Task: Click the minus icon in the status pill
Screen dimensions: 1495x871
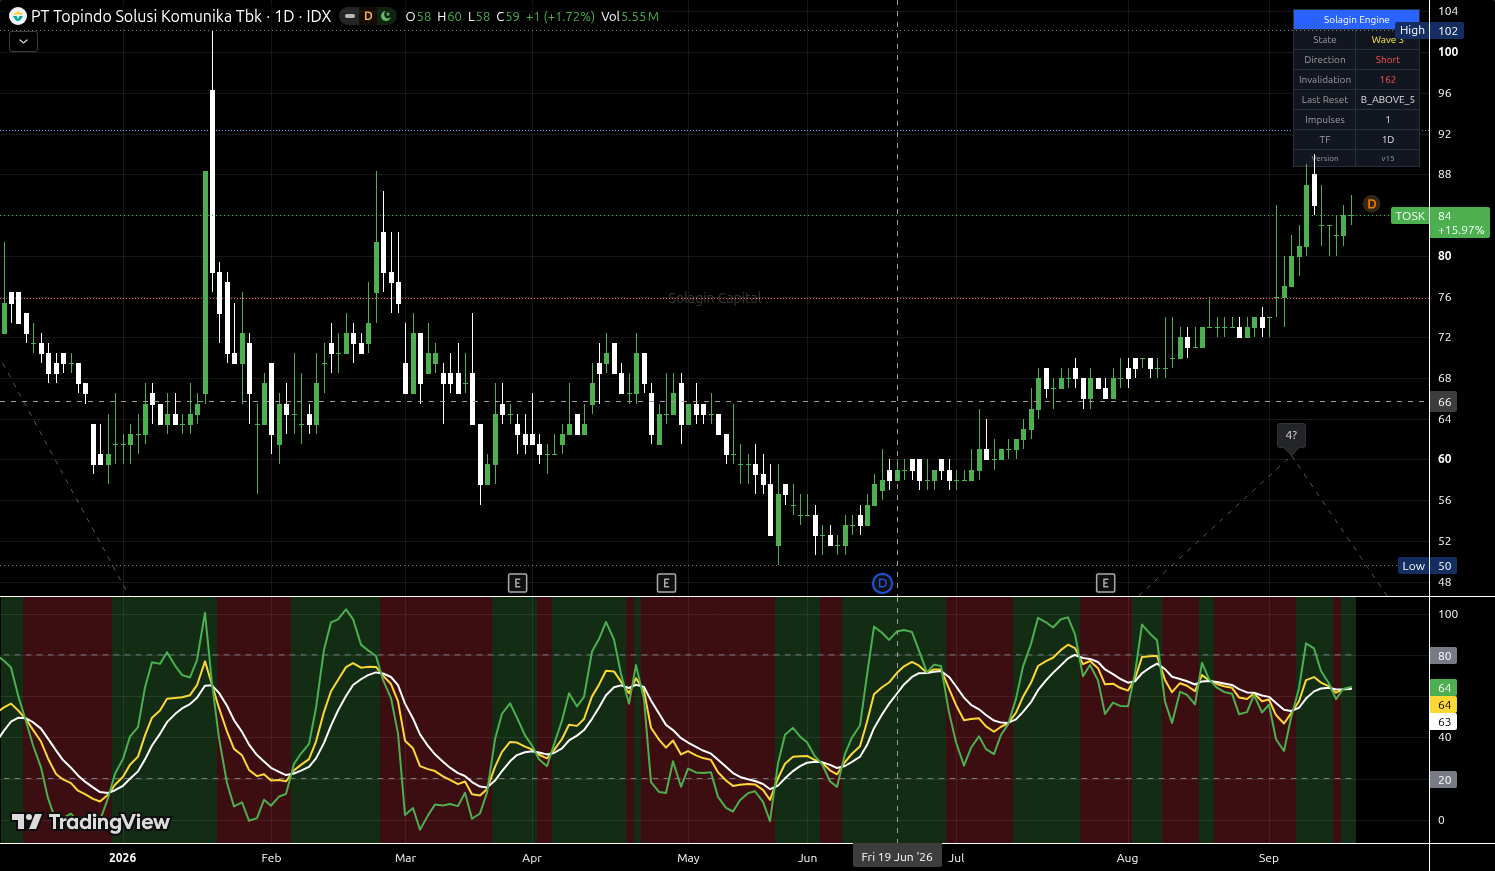Action: 349,16
